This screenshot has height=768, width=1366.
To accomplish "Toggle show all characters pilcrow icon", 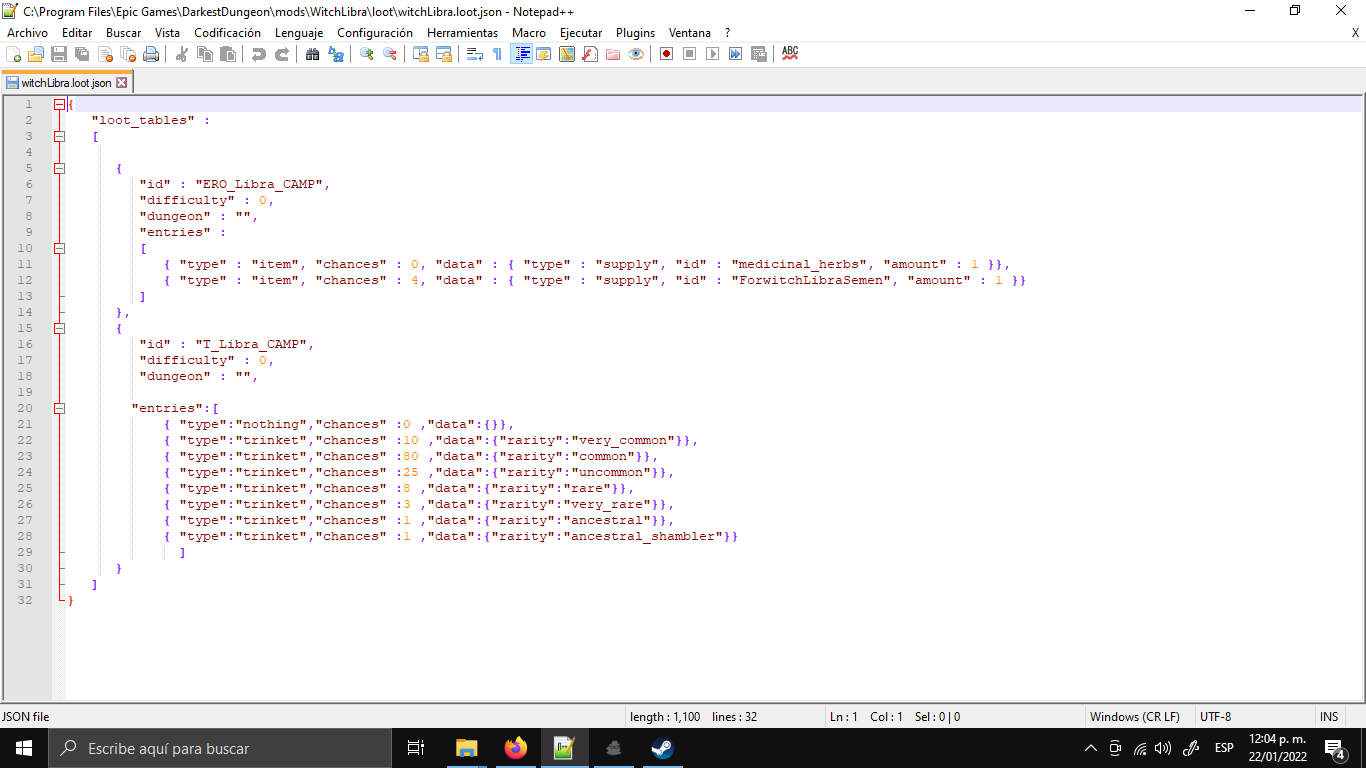I will coord(498,54).
